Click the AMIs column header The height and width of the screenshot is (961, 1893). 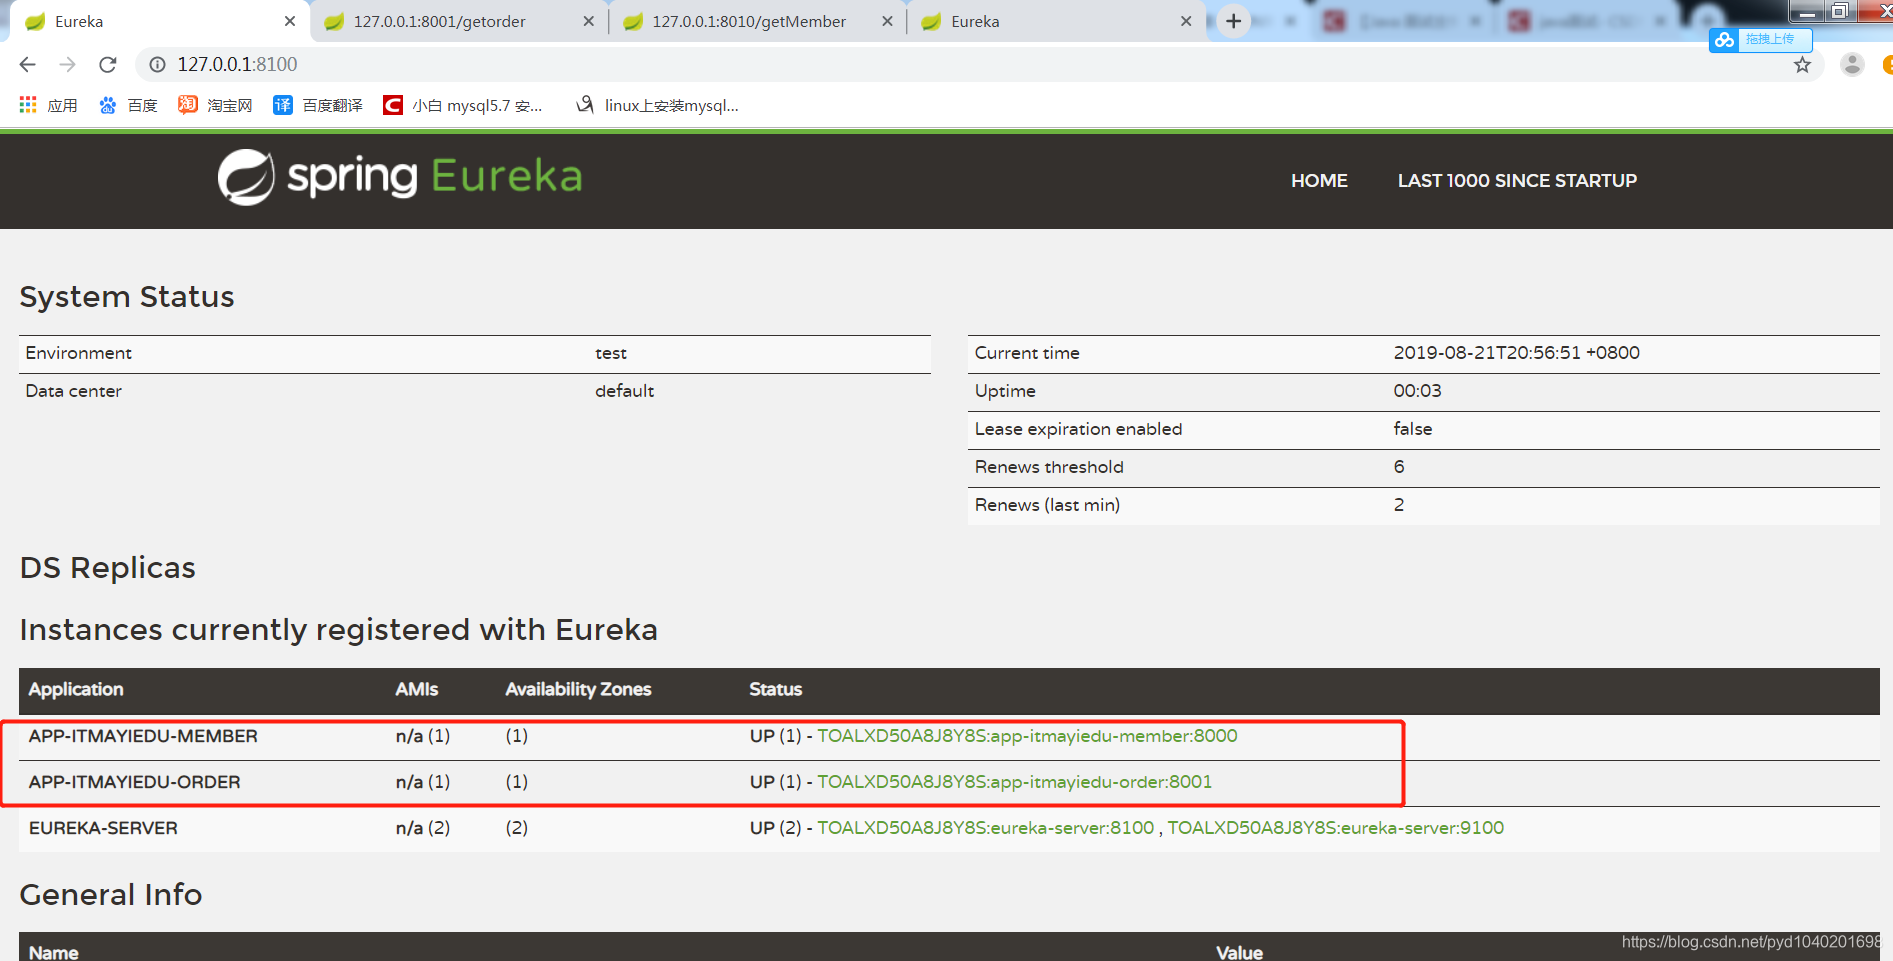pyautogui.click(x=416, y=689)
